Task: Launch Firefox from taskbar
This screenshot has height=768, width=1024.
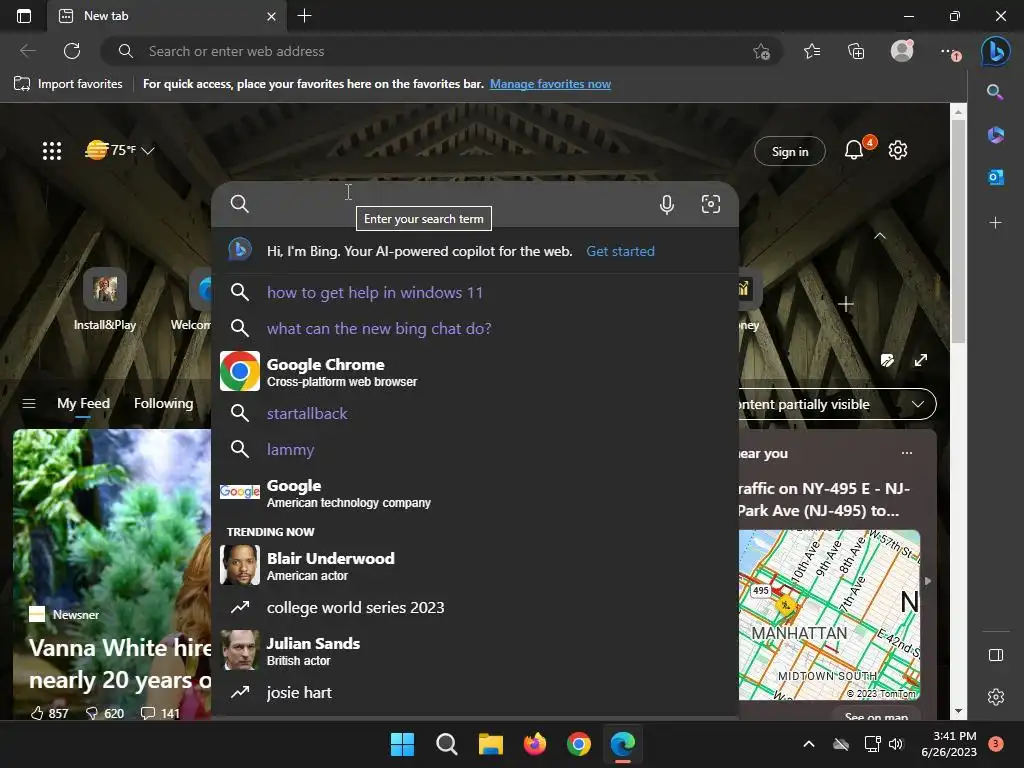Action: [x=534, y=744]
